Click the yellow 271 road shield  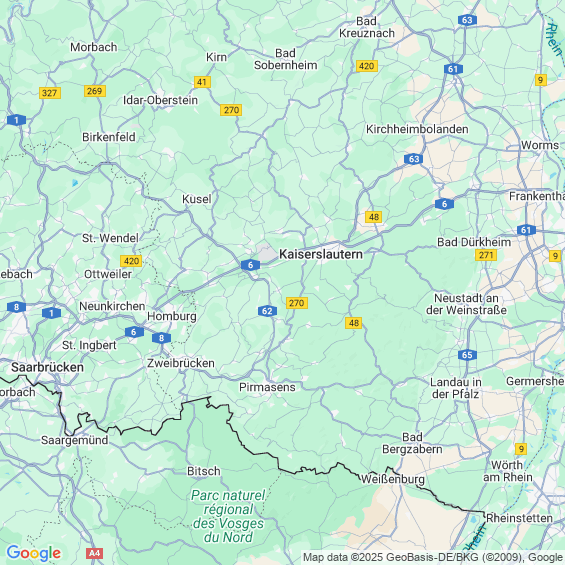[x=486, y=255]
